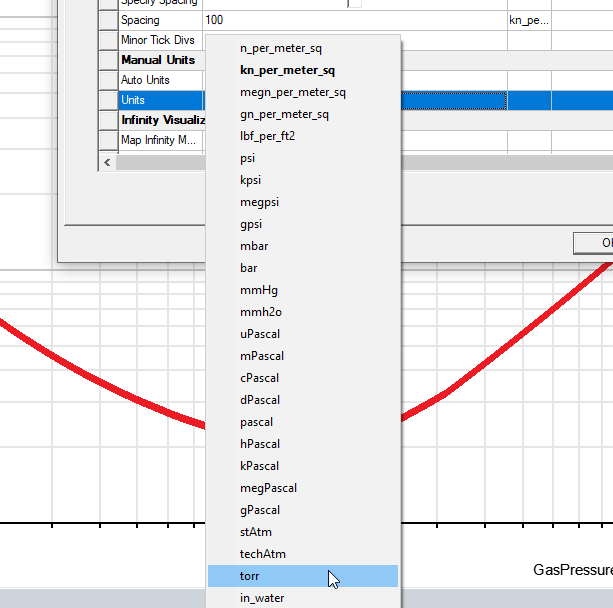Select n_per_meter_sq unit option

(x=303, y=48)
